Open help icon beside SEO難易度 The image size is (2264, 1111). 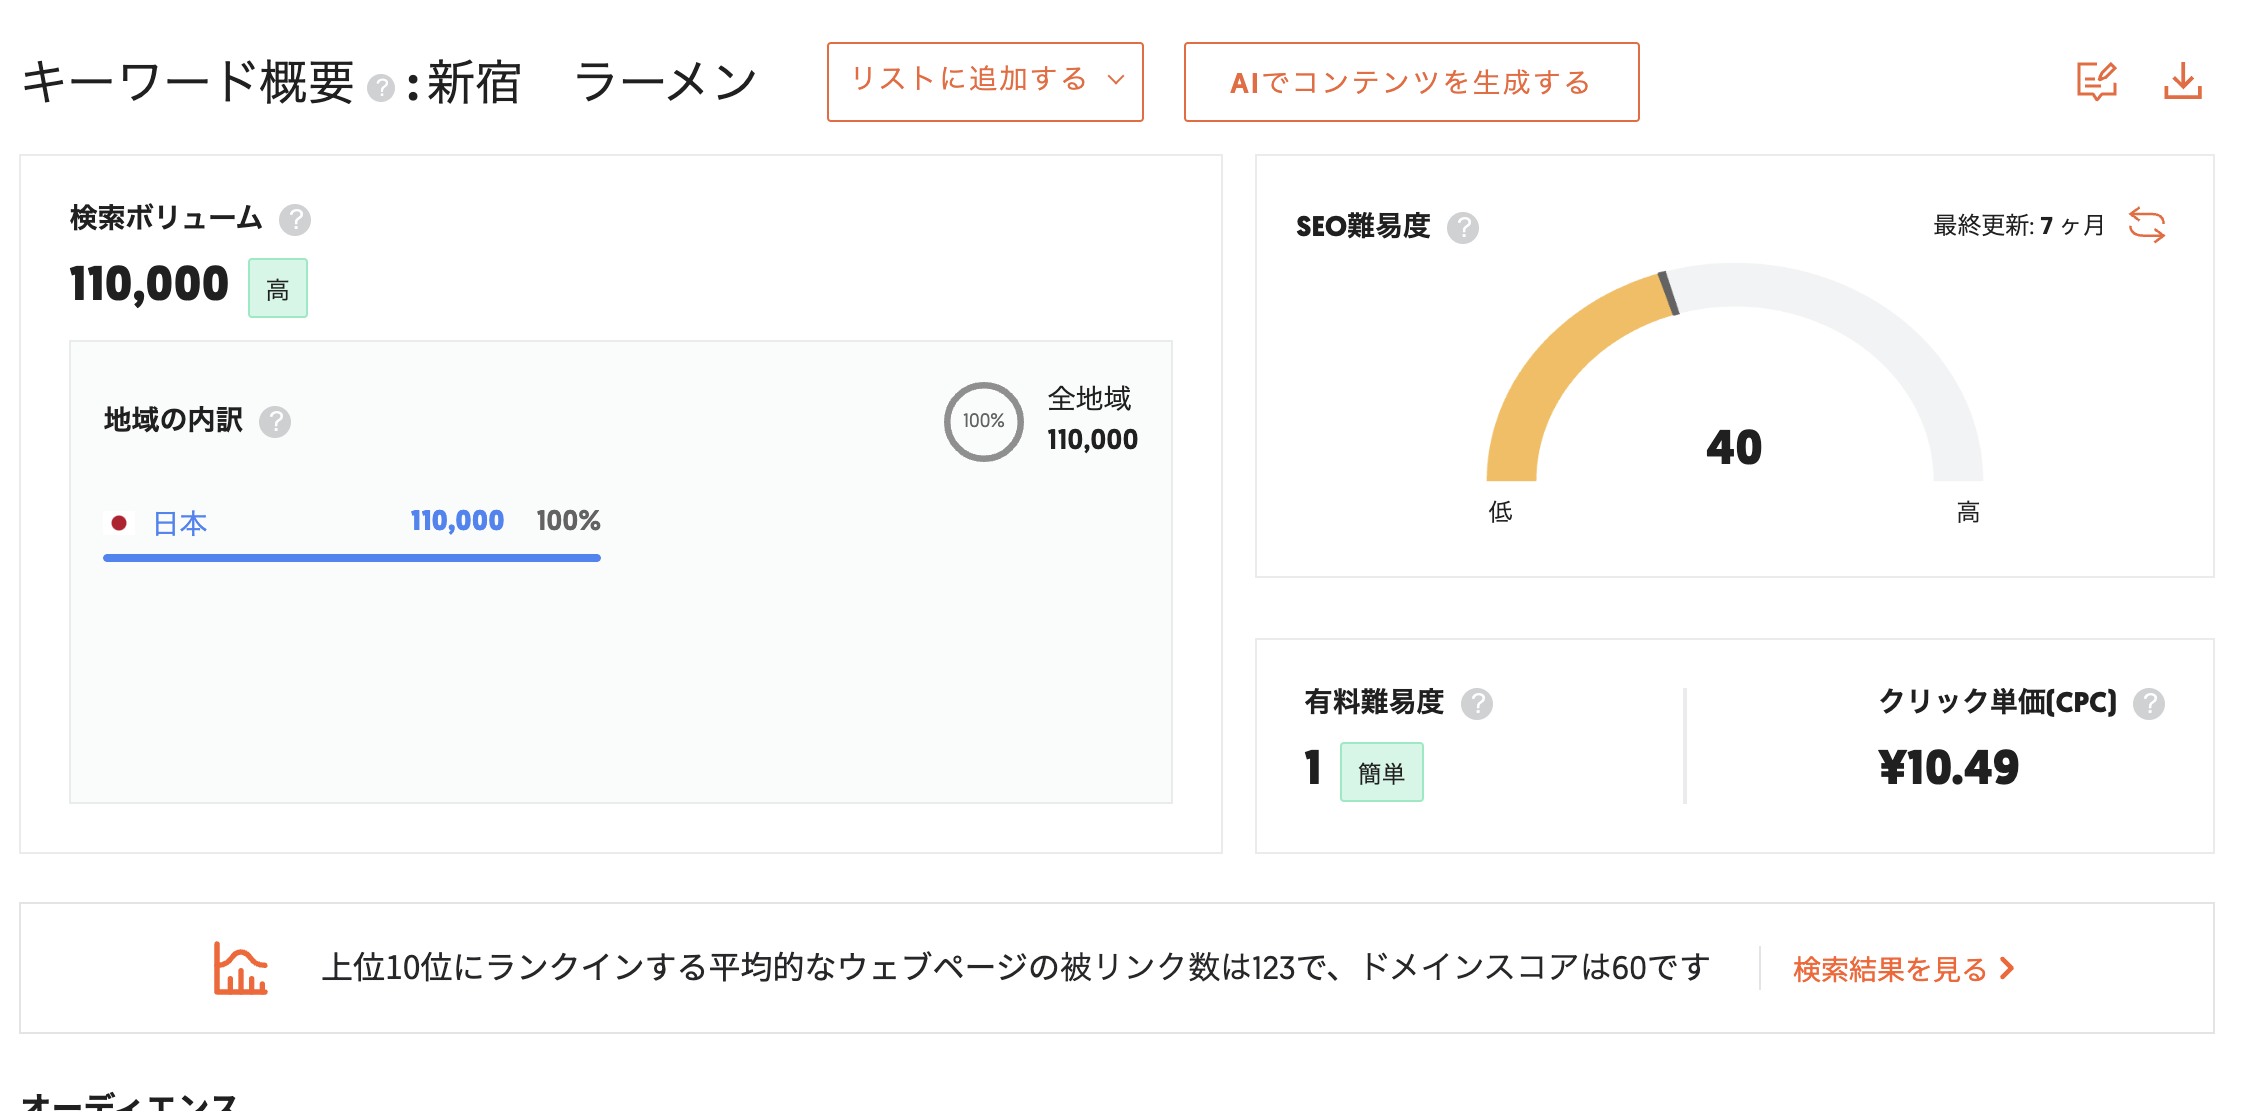tap(1463, 228)
